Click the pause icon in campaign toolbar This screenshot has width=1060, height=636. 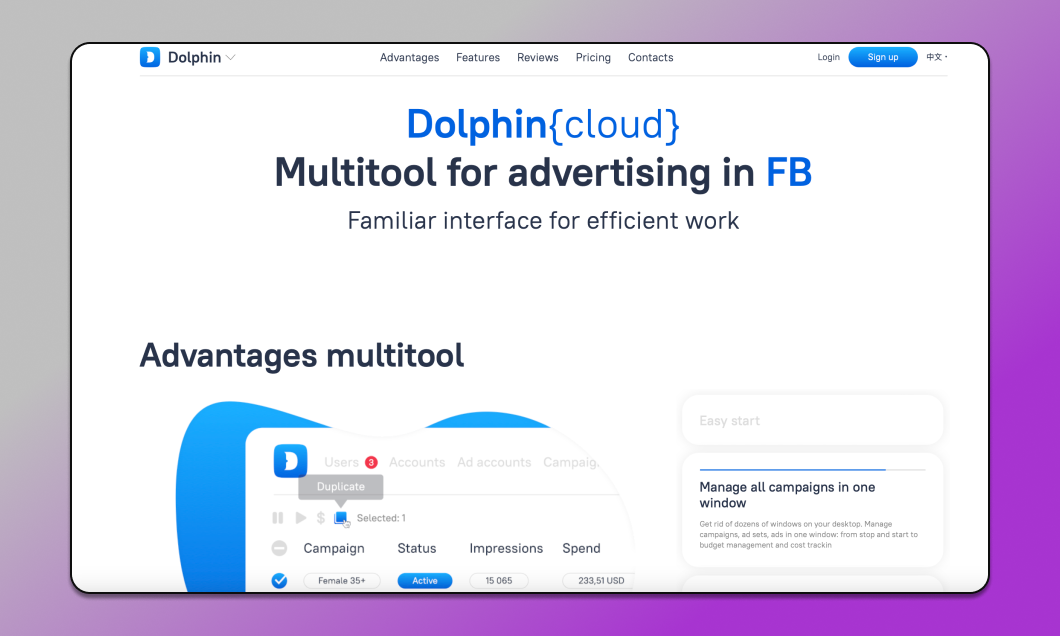278,518
